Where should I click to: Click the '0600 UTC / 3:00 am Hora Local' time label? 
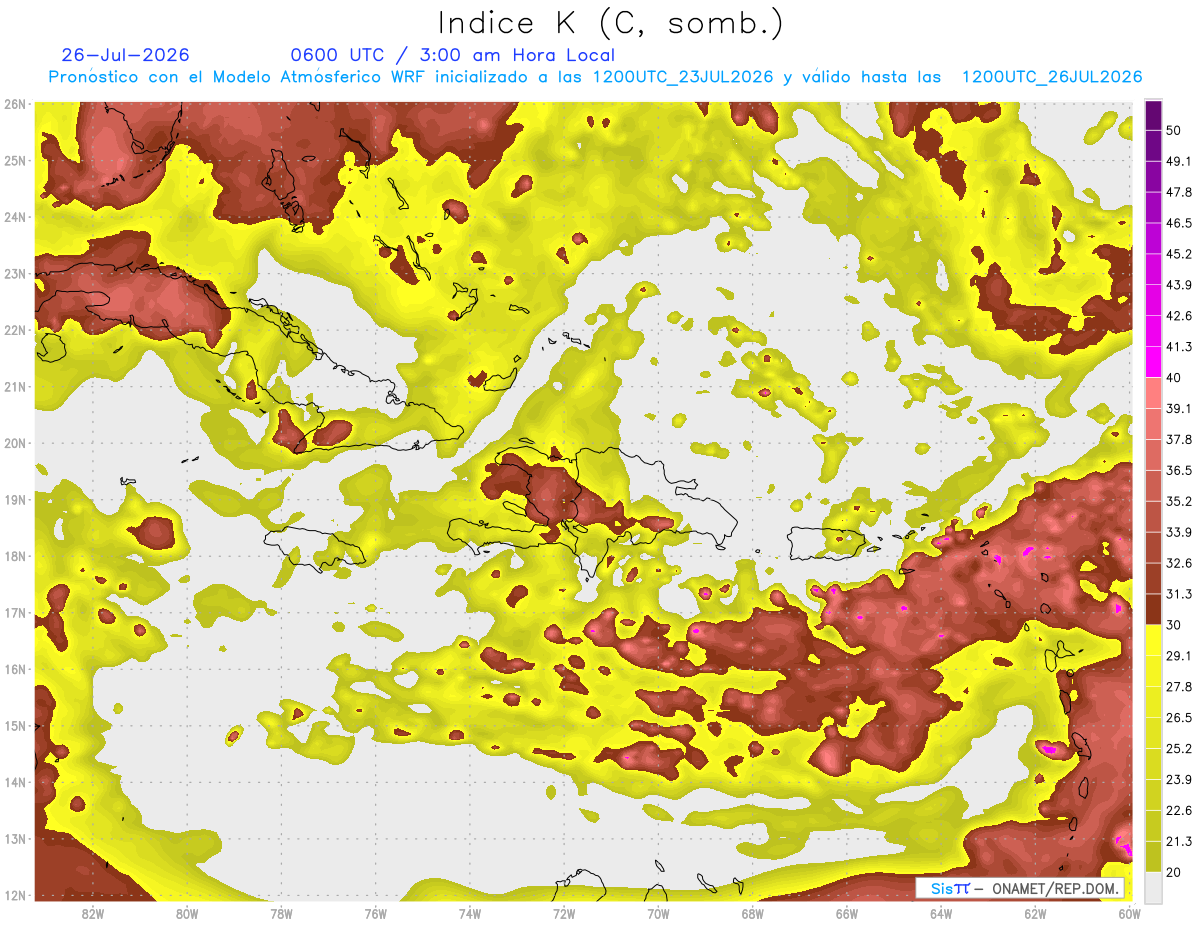453,56
